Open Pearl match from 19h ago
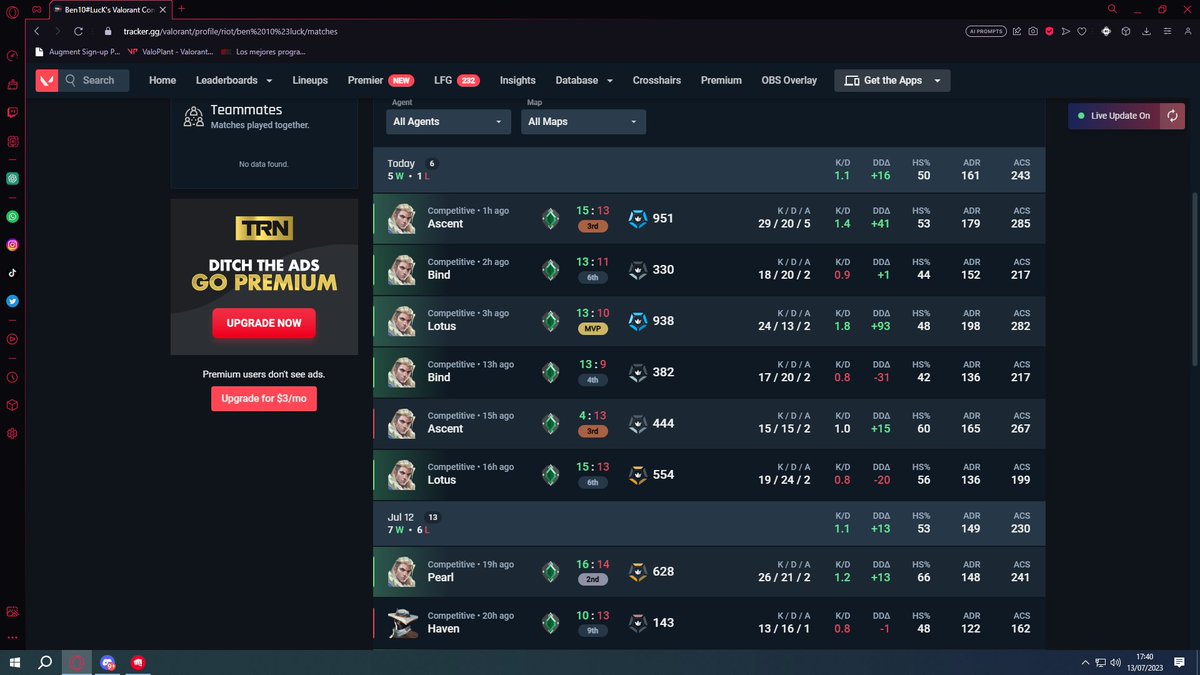1200x675 pixels. (709, 571)
